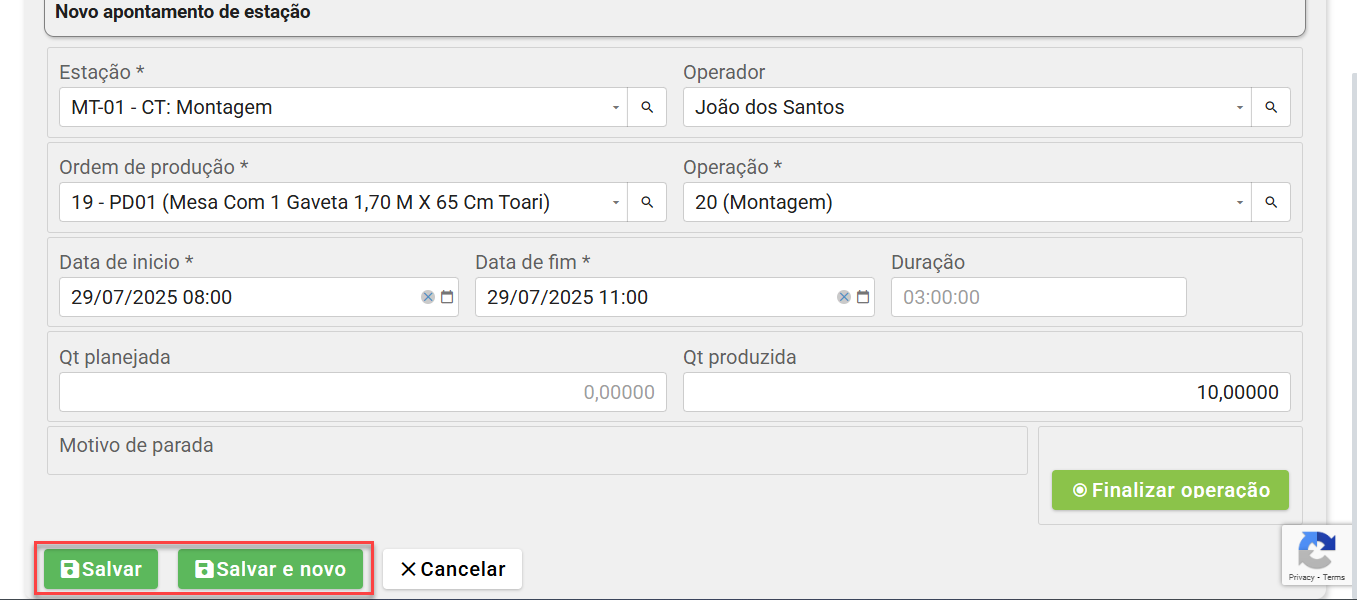Image resolution: width=1357 pixels, height=600 pixels.
Task: Click the Duração time field
Action: pos(1038,297)
